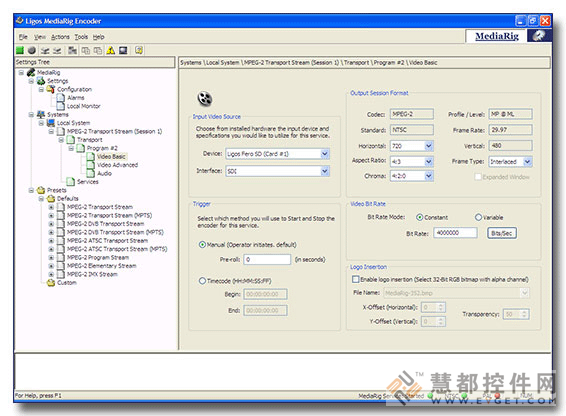Open the Actions menu
This screenshot has width=566, height=416.
click(x=60, y=37)
